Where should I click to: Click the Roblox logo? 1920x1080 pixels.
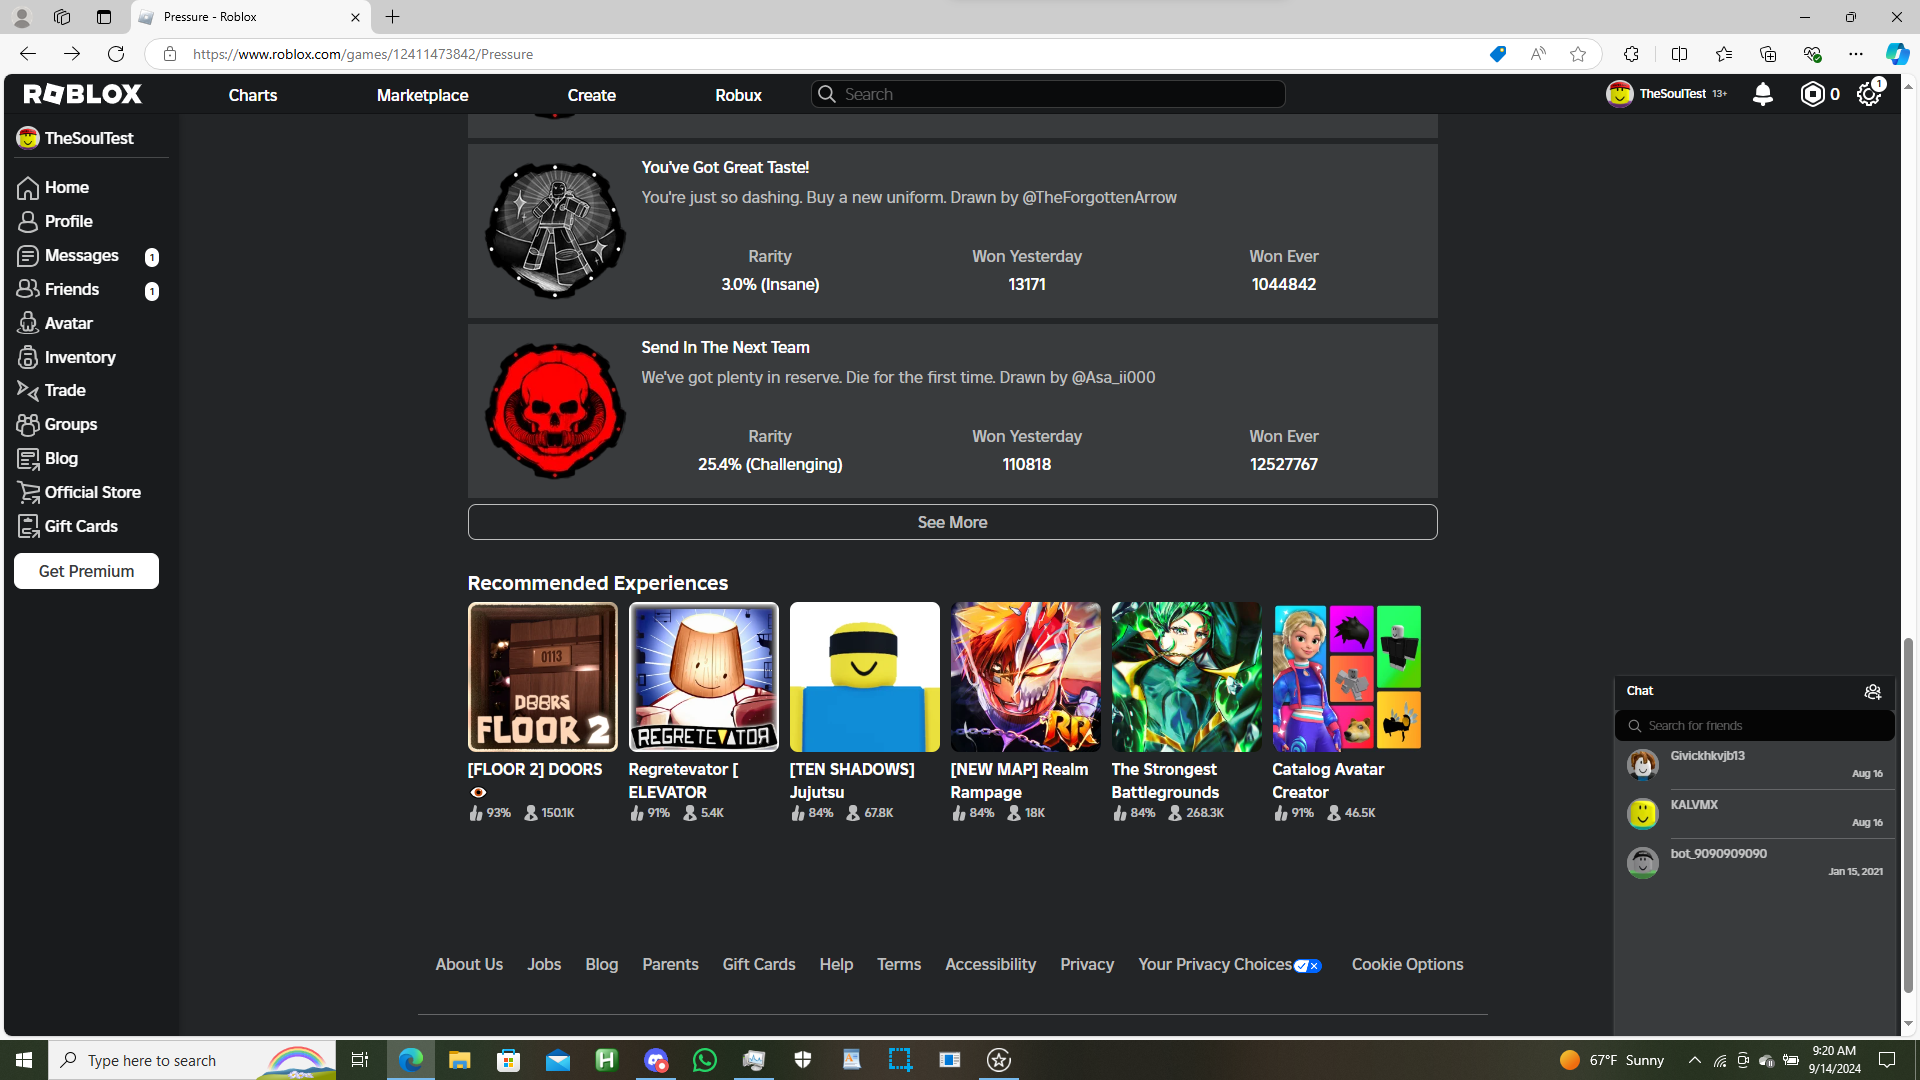pos(83,94)
